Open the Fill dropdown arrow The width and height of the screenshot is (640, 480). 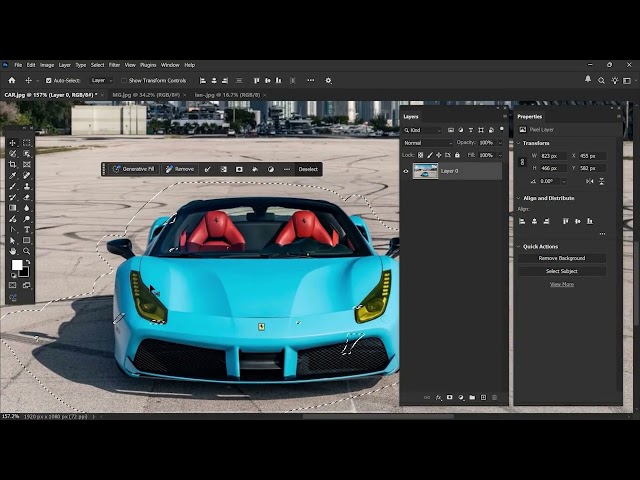500,155
